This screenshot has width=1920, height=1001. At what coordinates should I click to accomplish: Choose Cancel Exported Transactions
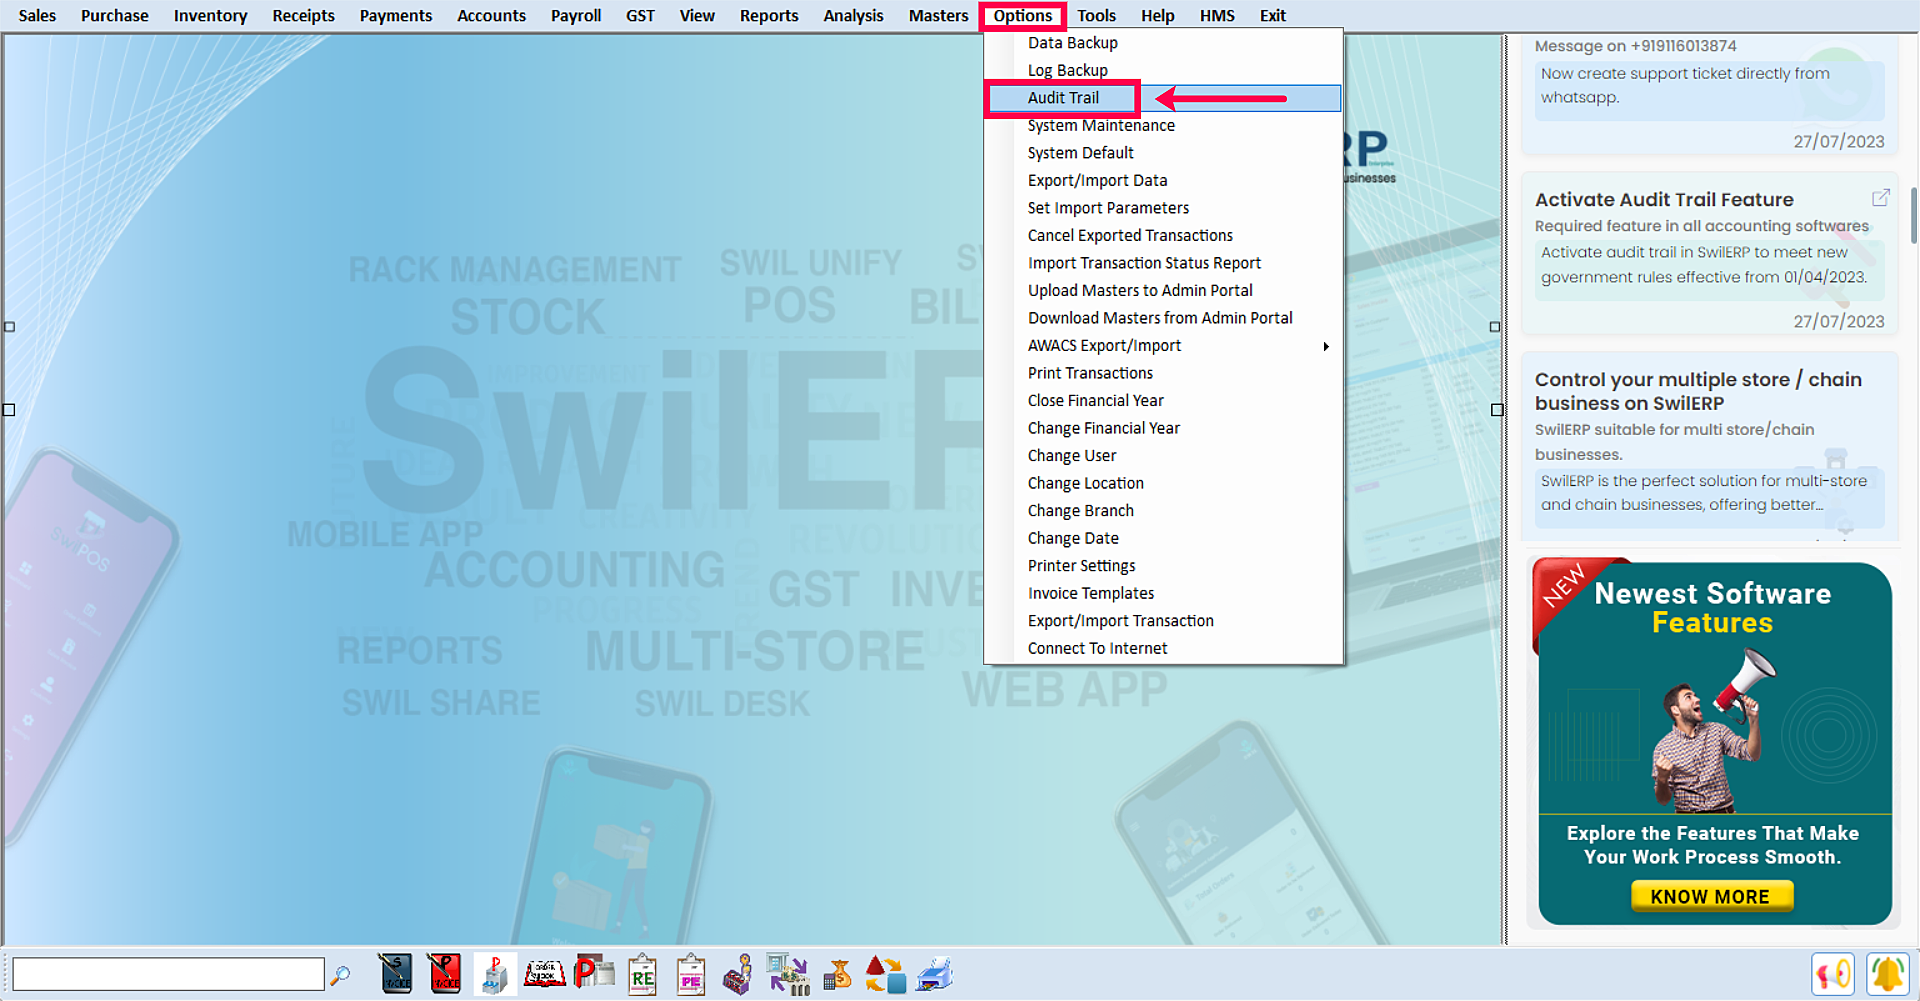tap(1163, 236)
